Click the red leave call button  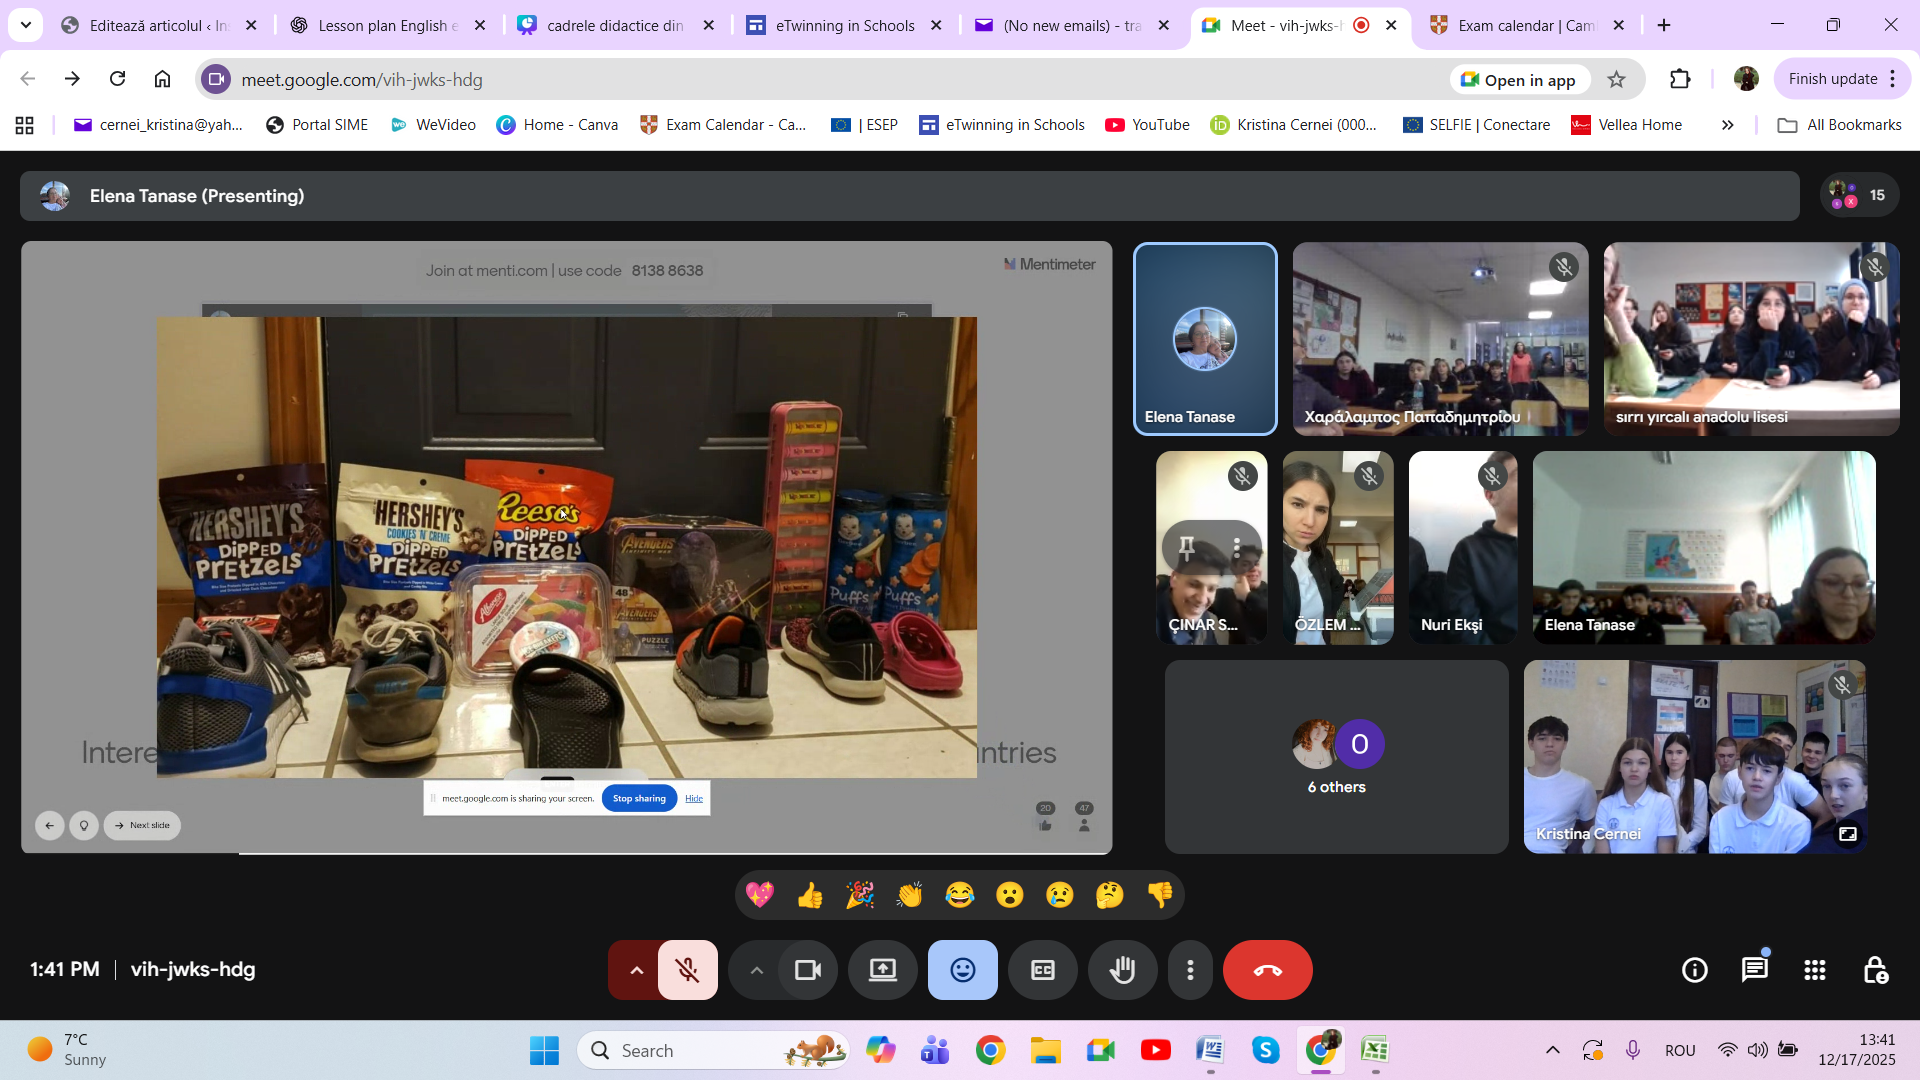click(x=1267, y=970)
